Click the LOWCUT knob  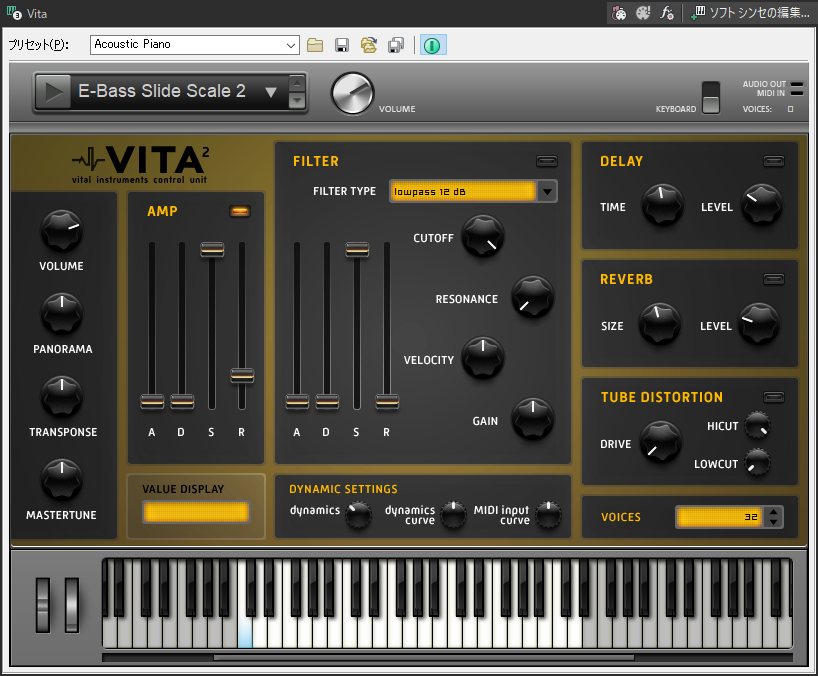[757, 462]
